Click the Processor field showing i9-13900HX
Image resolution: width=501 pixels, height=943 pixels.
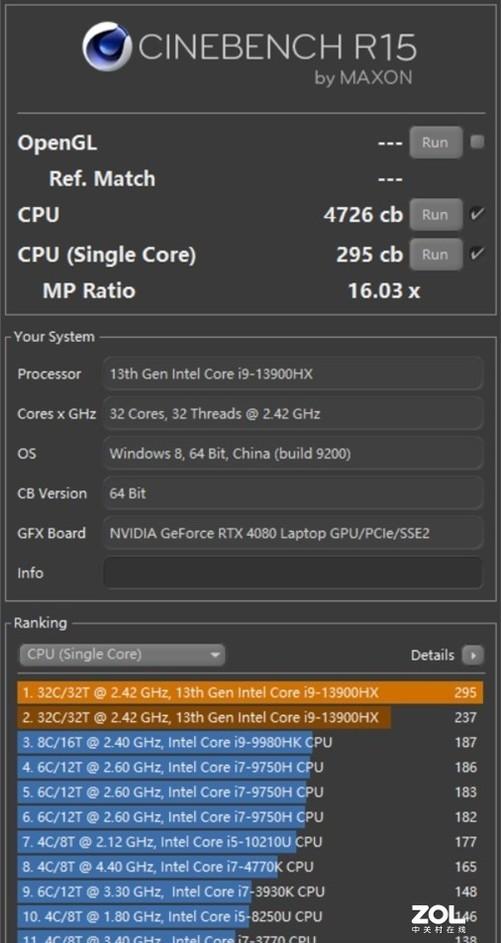point(293,373)
